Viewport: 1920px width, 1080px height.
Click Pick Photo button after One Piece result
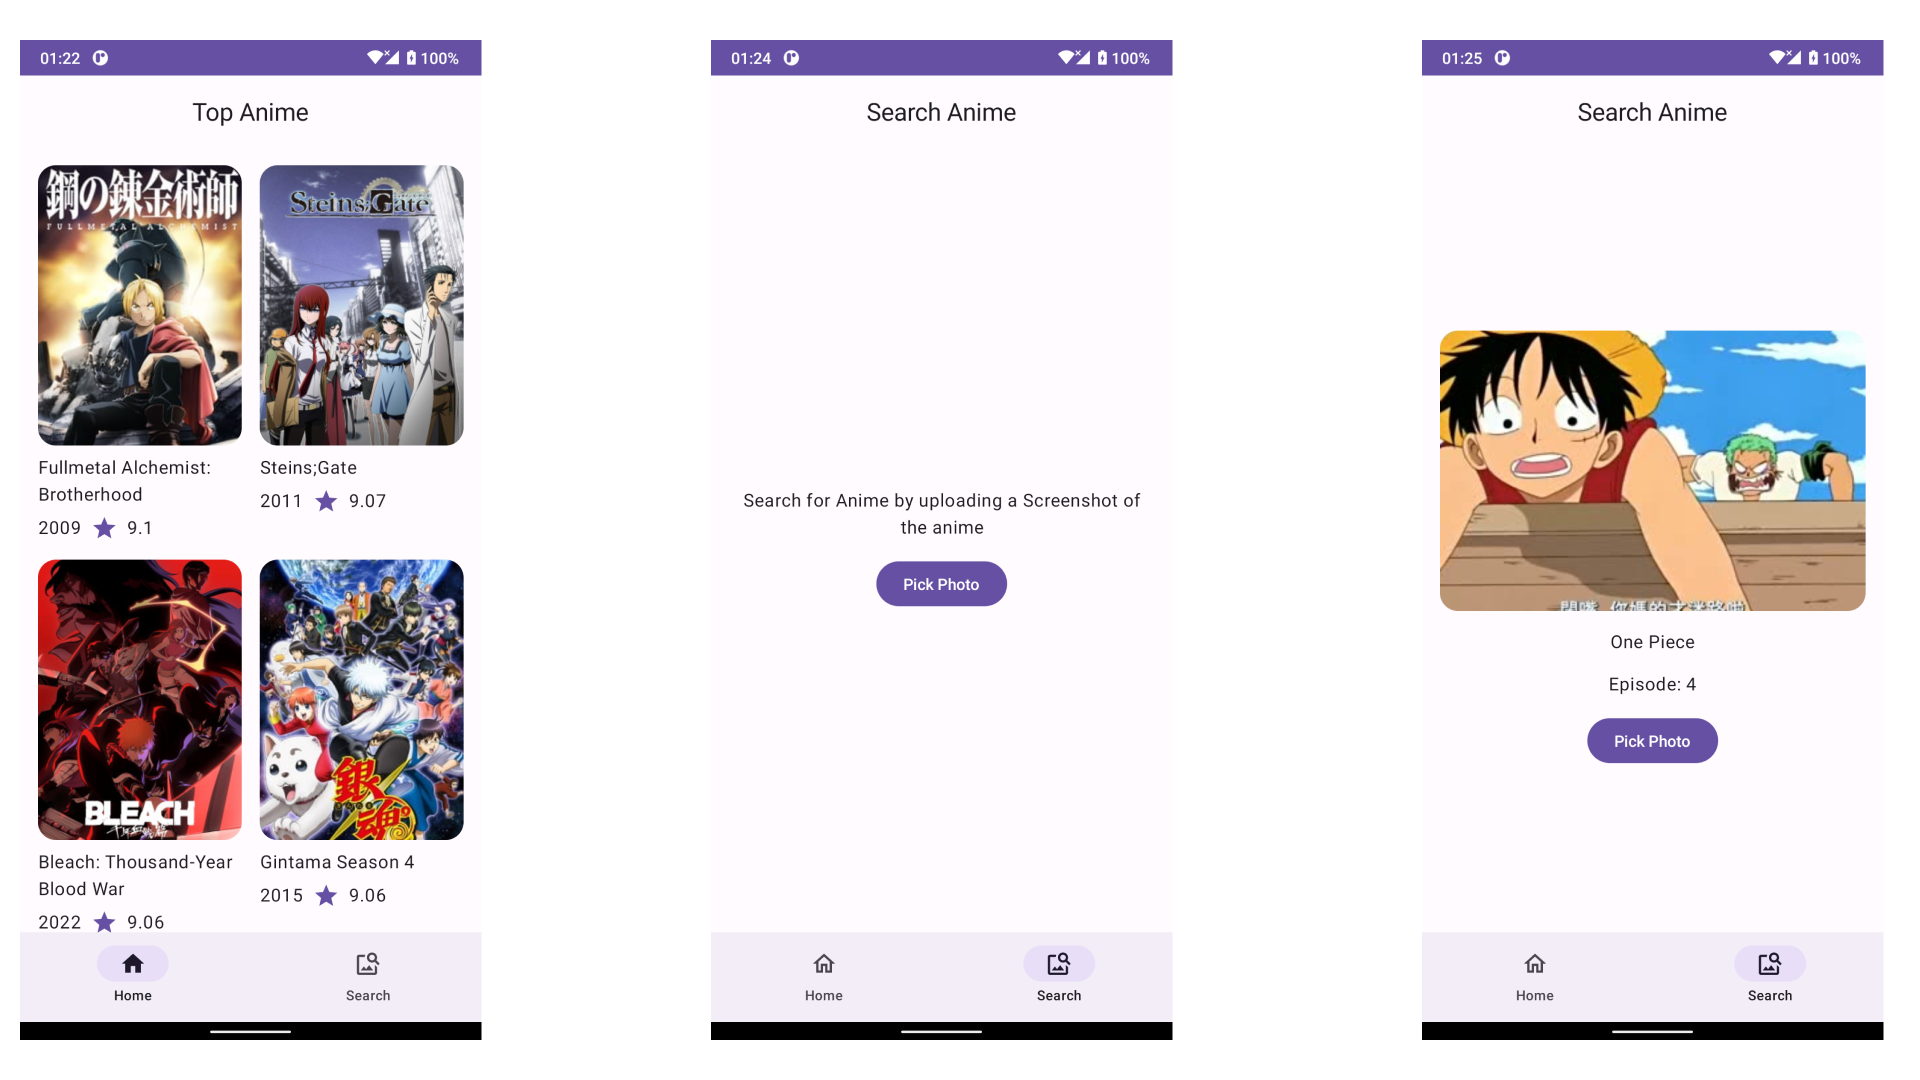tap(1652, 740)
